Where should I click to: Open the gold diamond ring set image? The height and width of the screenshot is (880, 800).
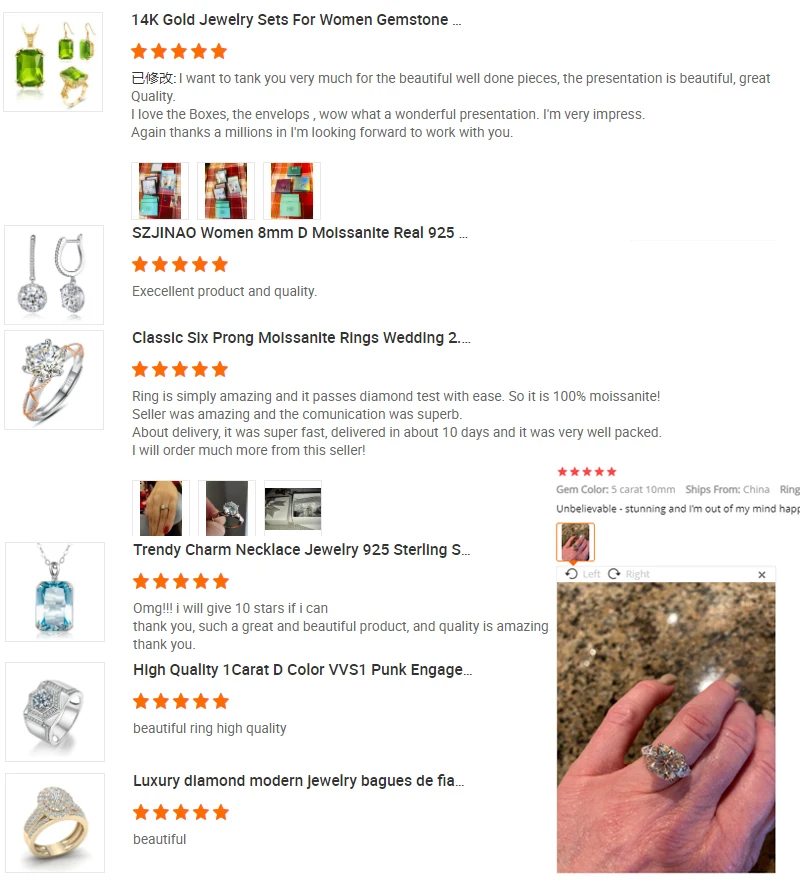pos(55,823)
